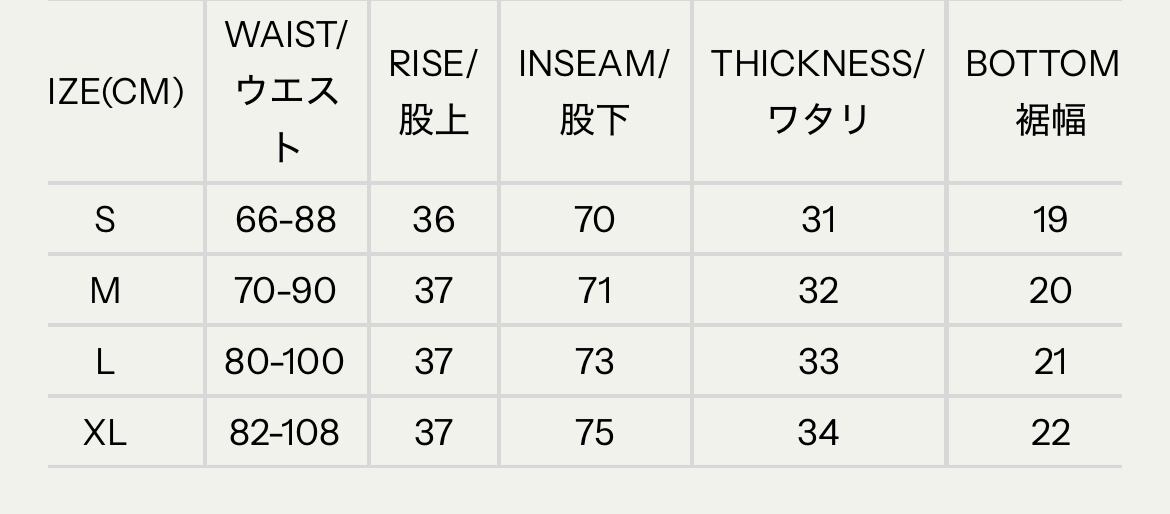1170x514 pixels.
Task: Select the L size row label
Action: (x=105, y=361)
